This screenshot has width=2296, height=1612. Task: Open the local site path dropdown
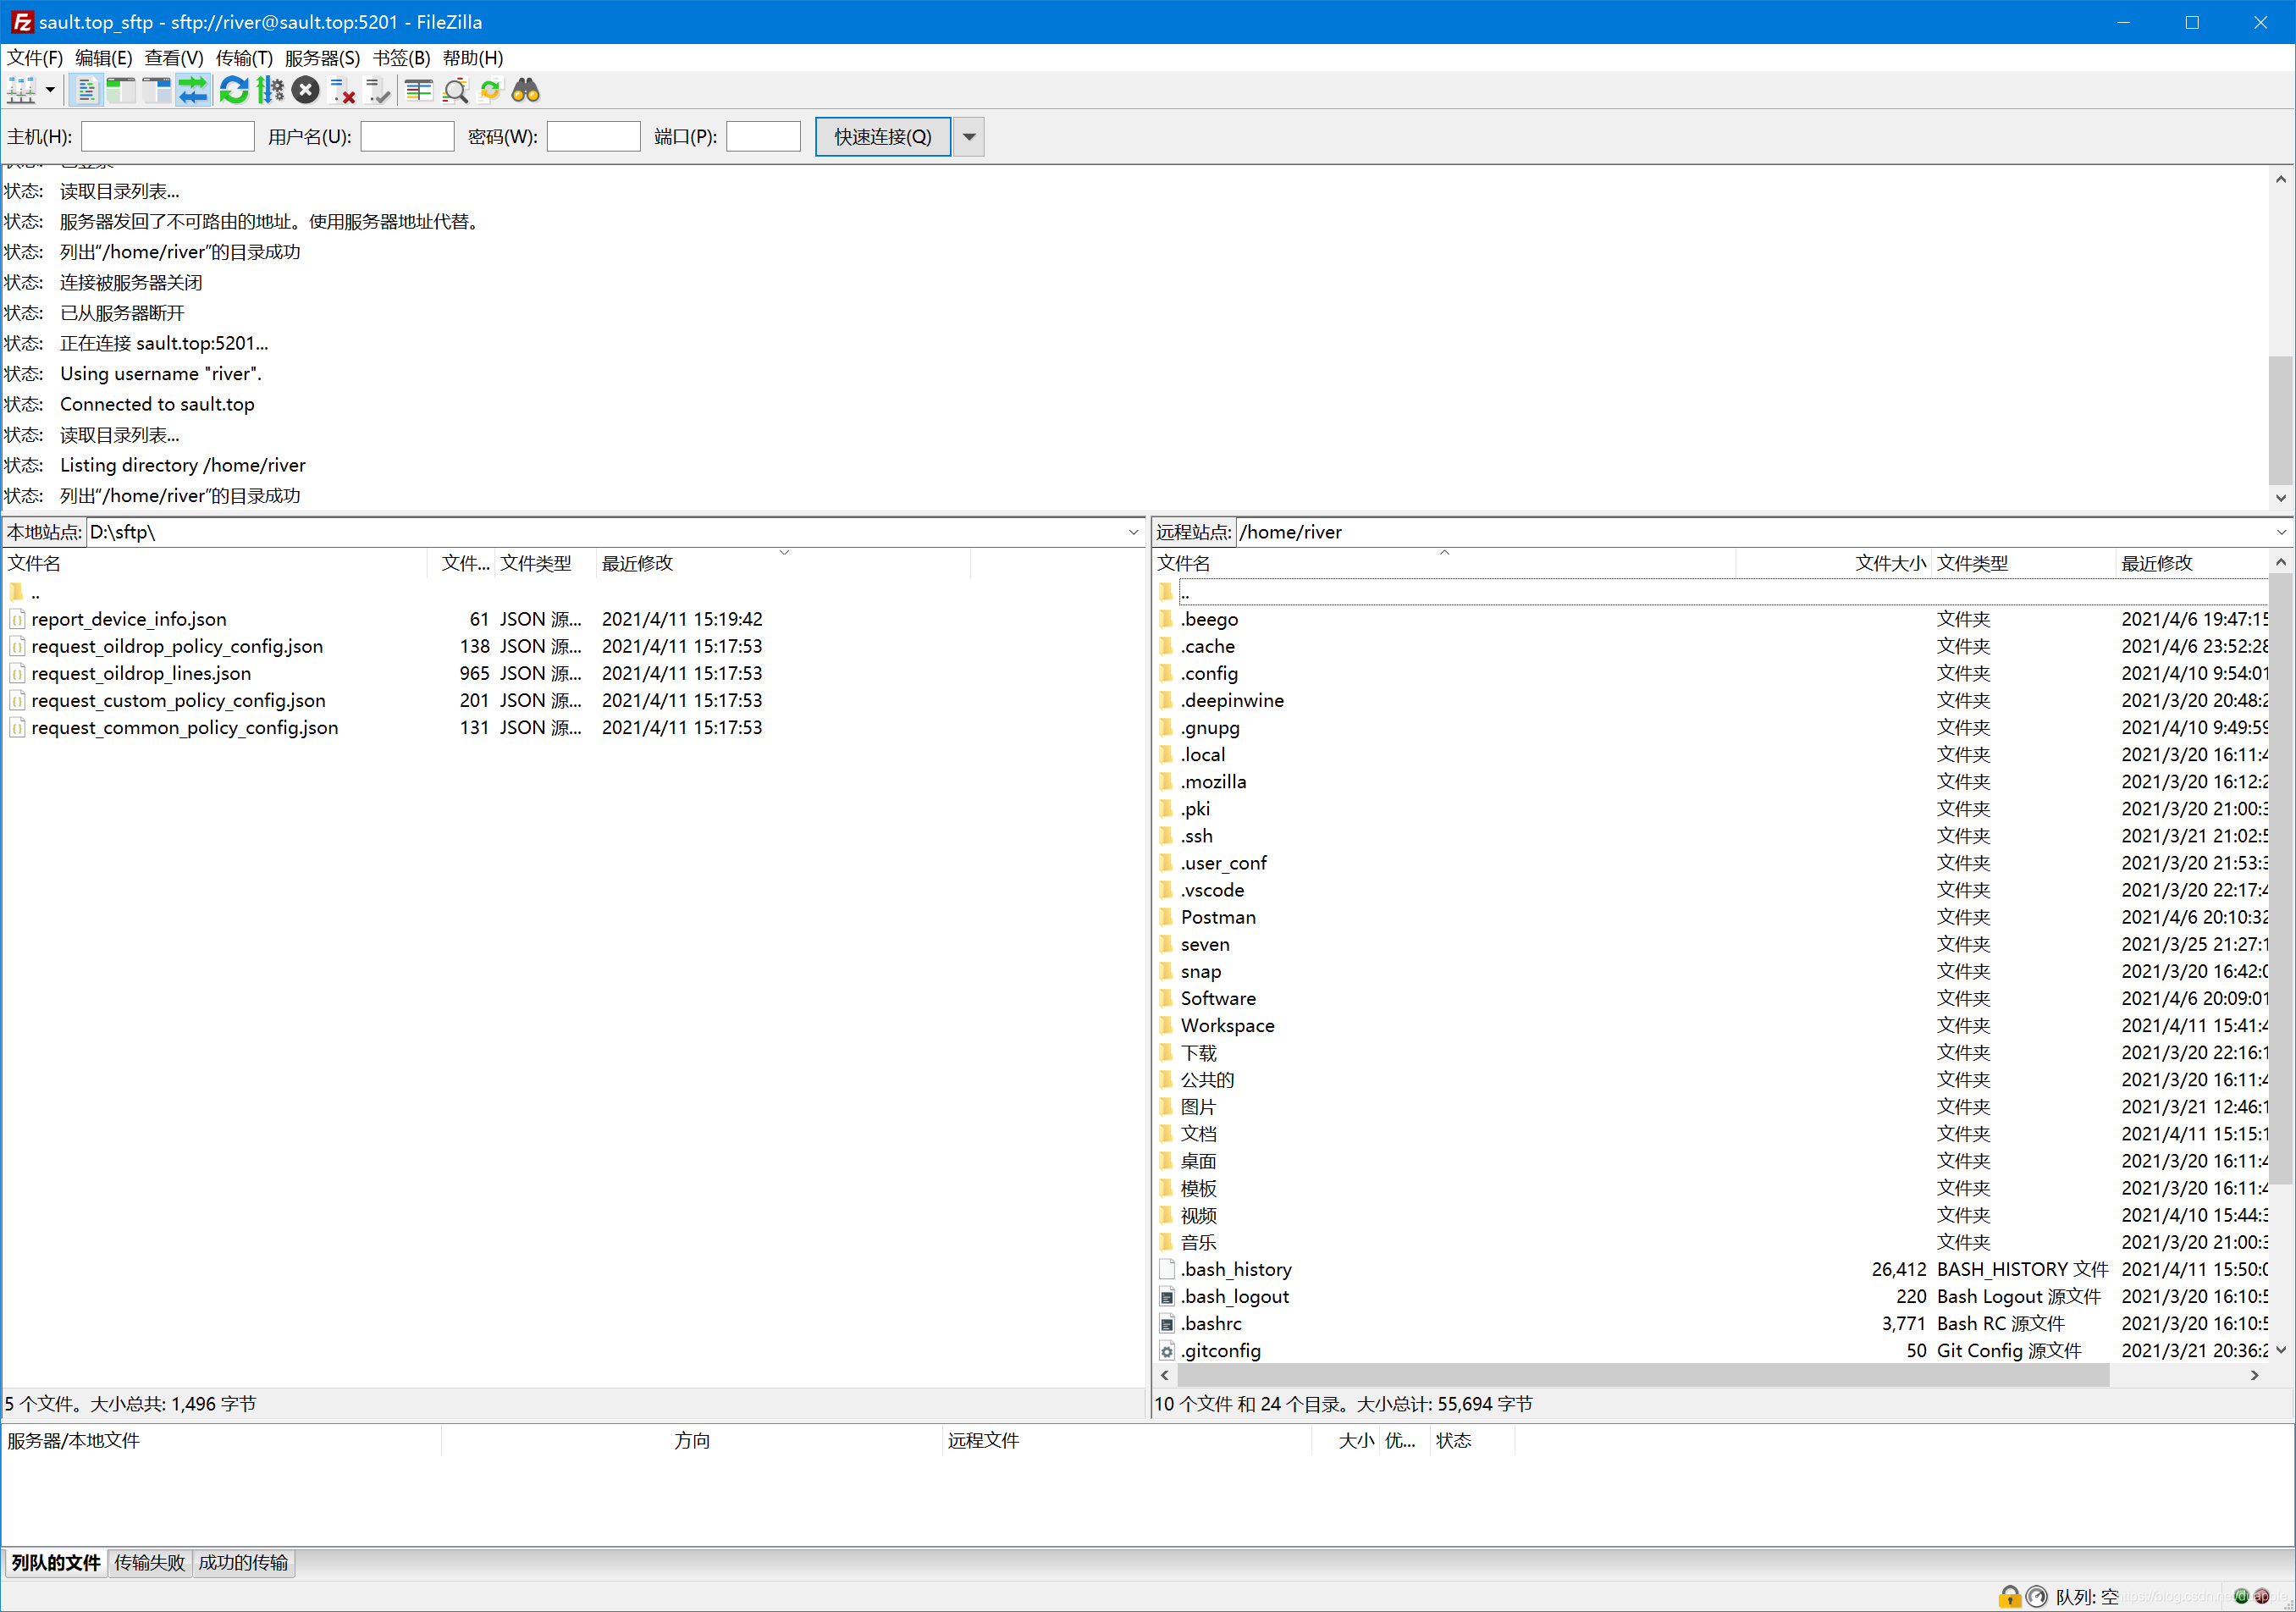point(1133,532)
